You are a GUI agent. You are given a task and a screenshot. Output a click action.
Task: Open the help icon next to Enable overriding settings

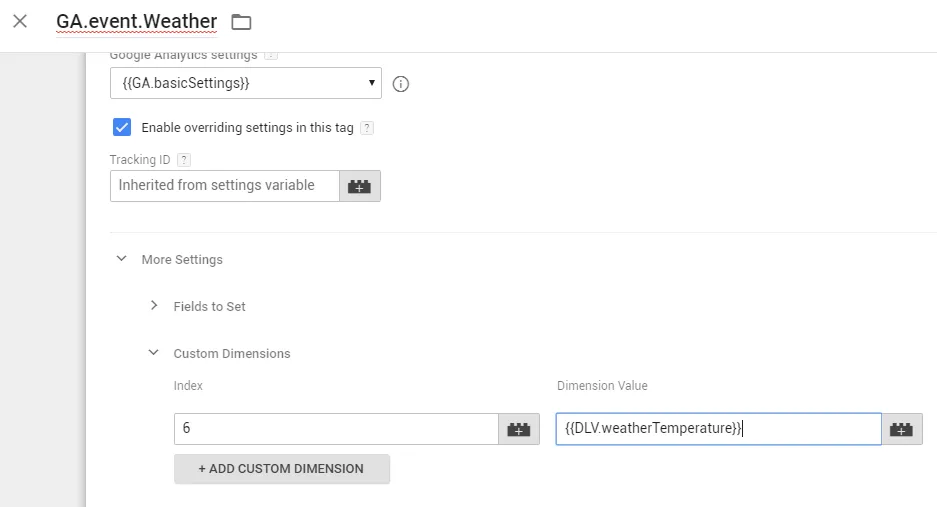point(367,128)
